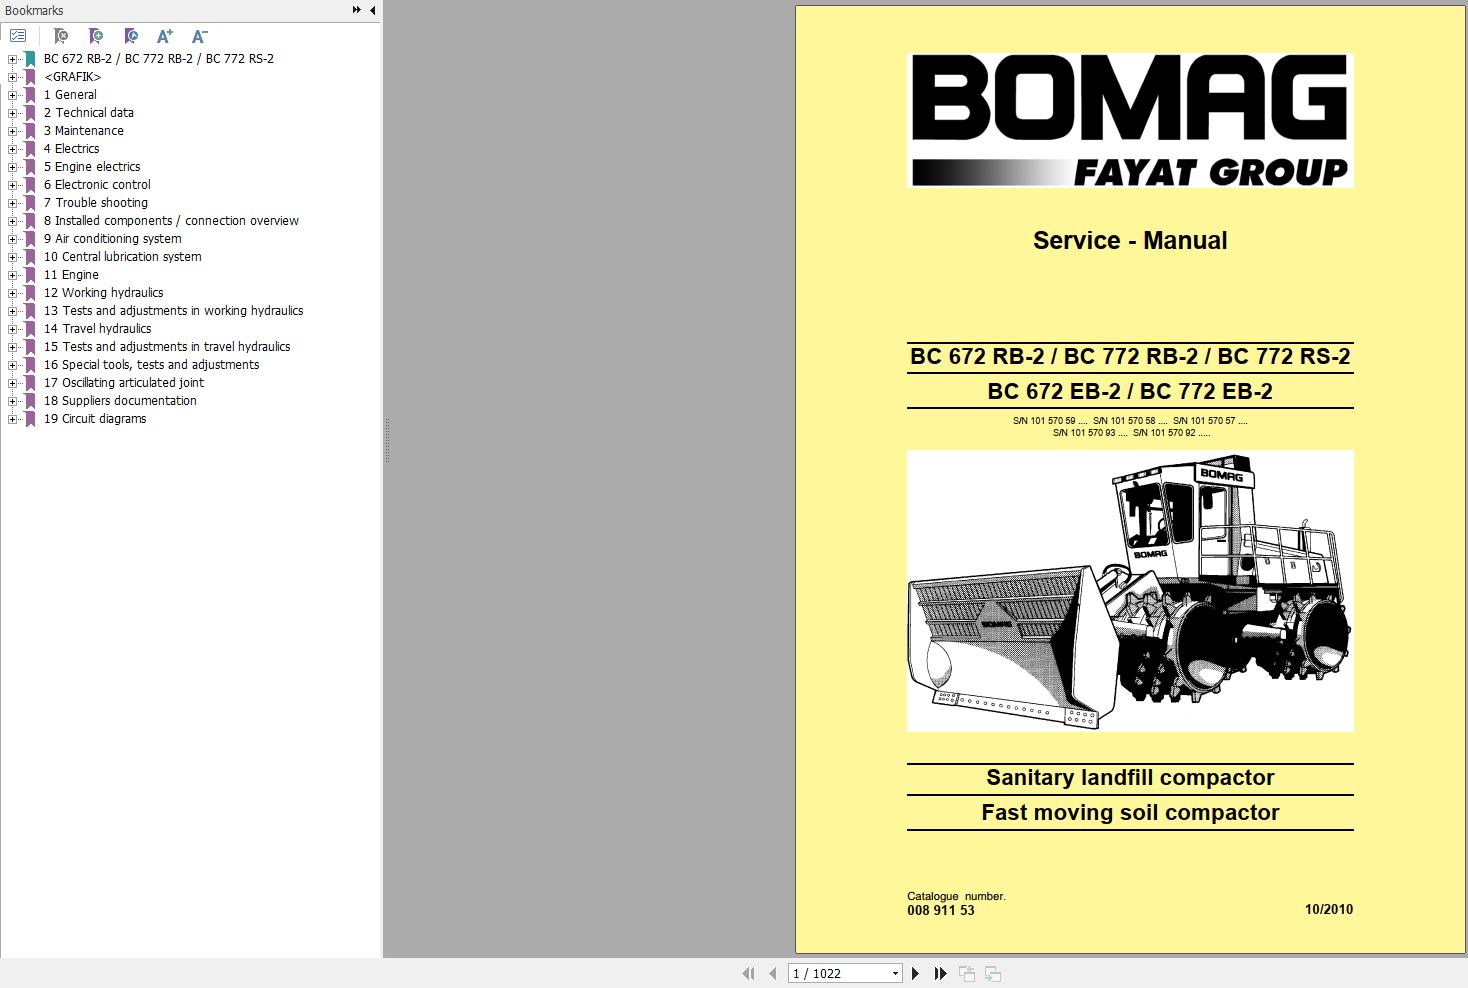The height and width of the screenshot is (988, 1468).
Task: Open the 1 General bookmark
Action: (70, 95)
